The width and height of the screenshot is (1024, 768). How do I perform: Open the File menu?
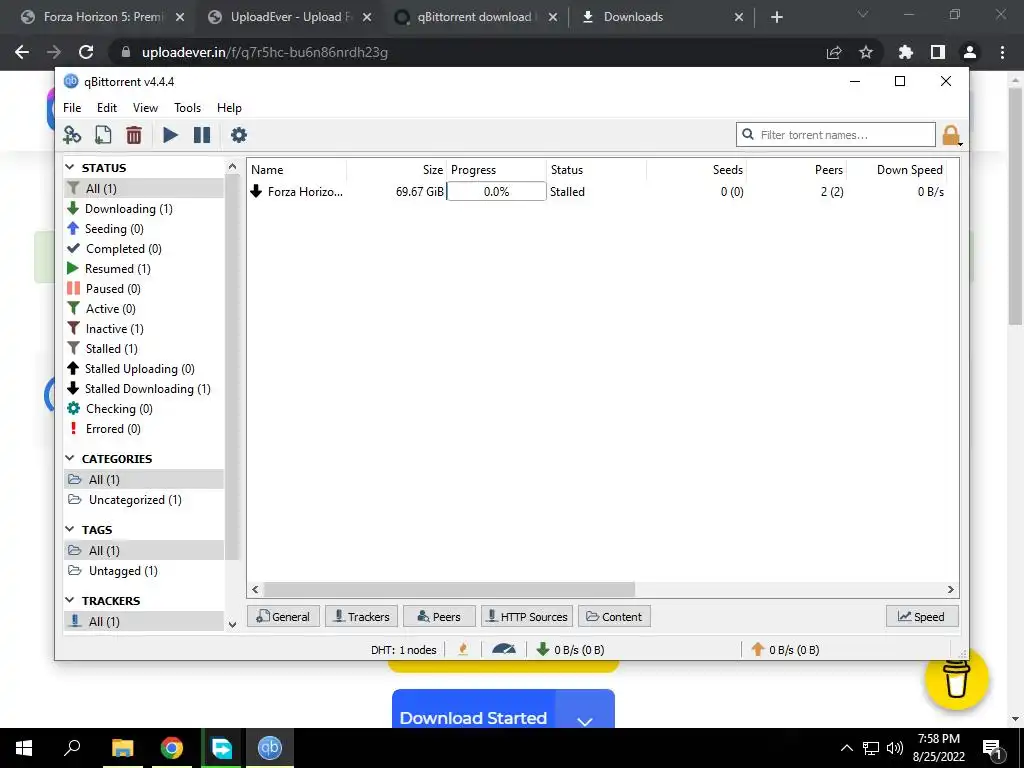click(x=72, y=108)
